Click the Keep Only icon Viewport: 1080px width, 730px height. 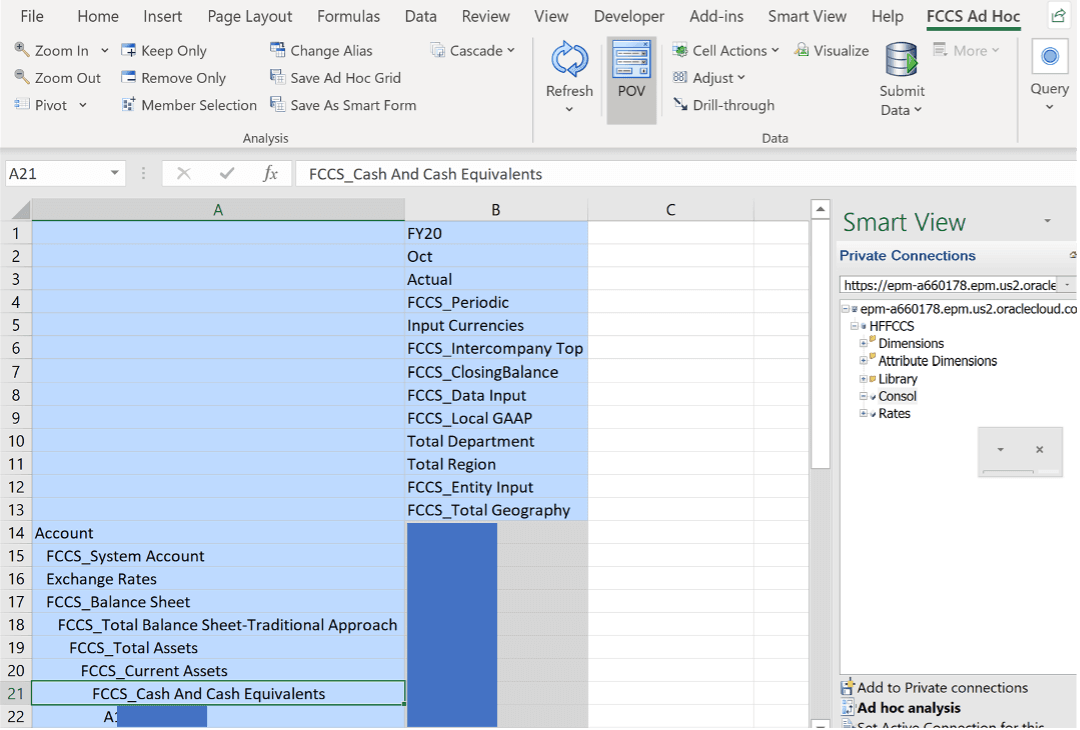(x=164, y=49)
